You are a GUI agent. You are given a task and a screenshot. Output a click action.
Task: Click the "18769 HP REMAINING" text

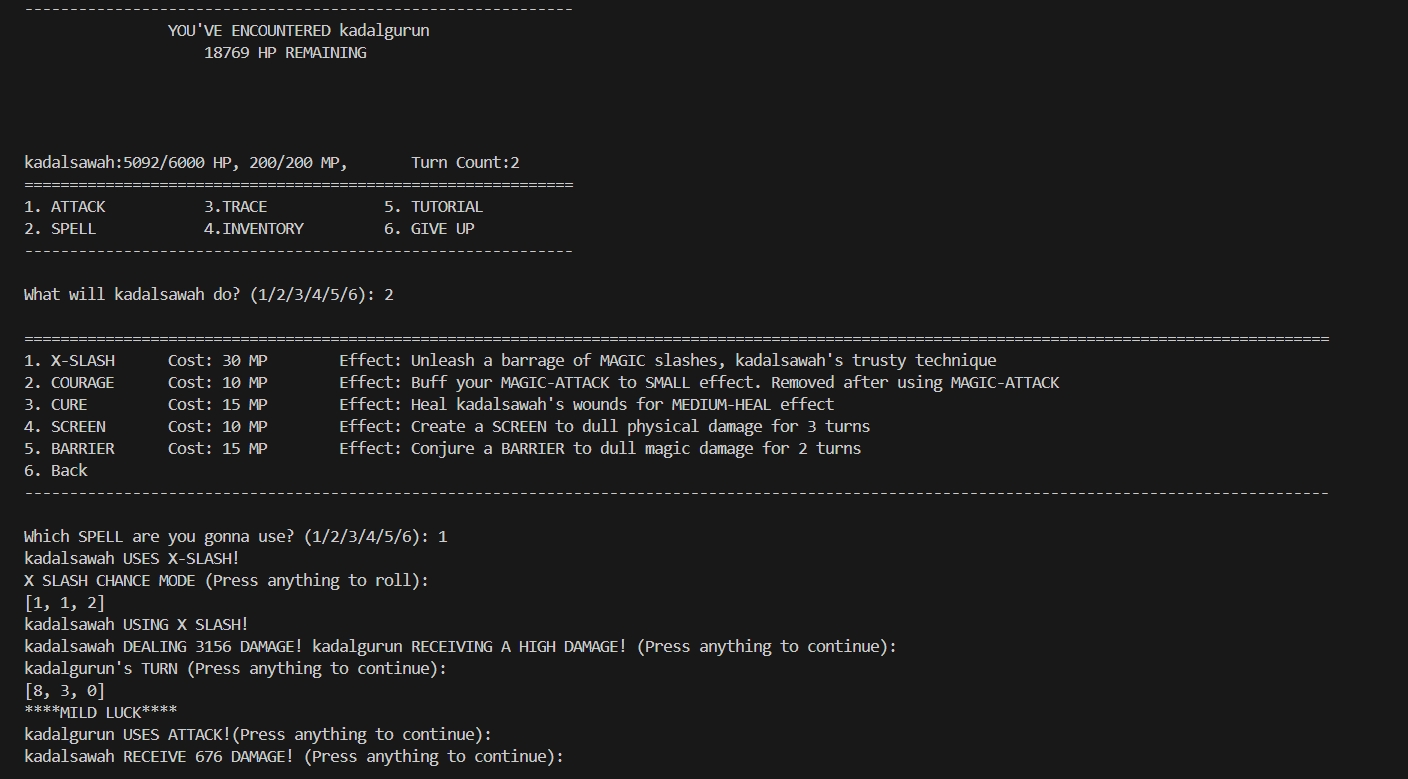coord(285,53)
